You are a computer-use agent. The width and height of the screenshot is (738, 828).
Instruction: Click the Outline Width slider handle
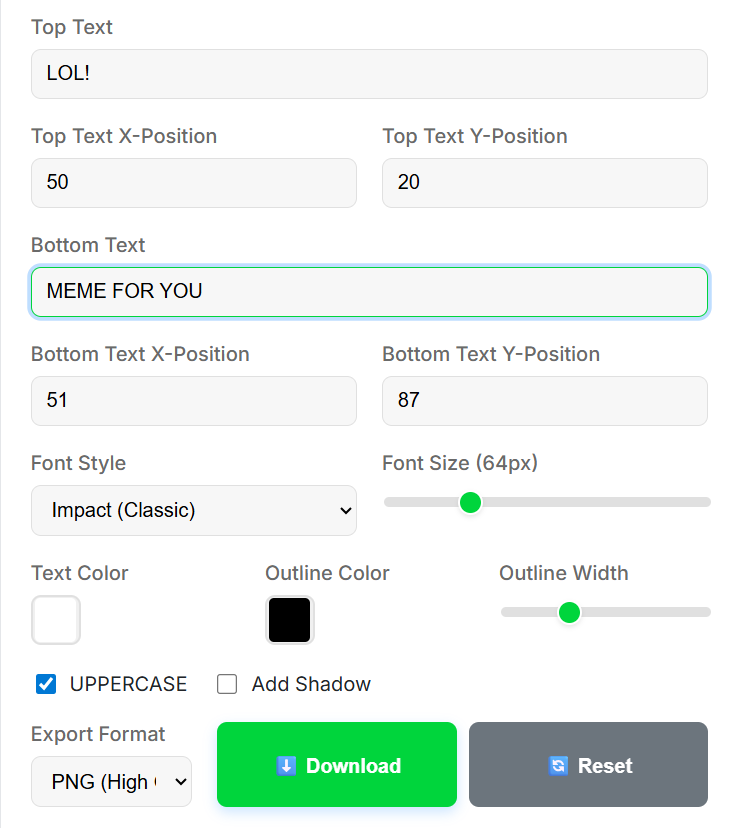point(569,612)
